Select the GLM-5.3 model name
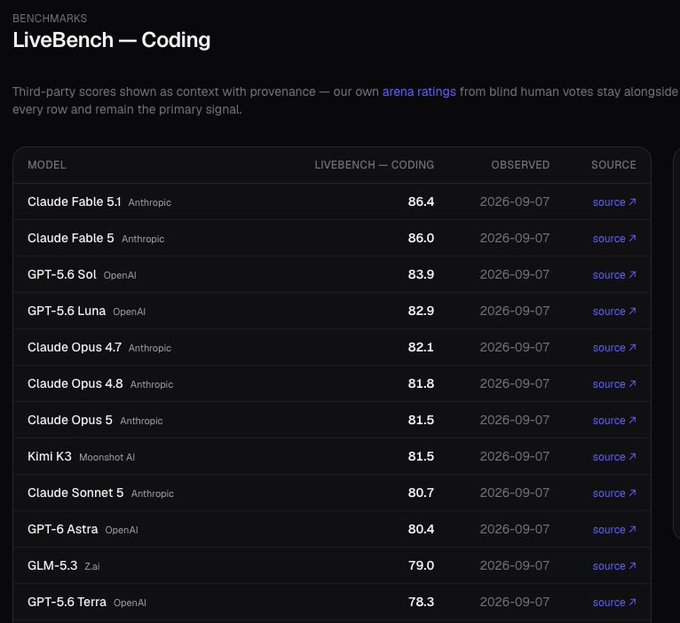 (52, 566)
